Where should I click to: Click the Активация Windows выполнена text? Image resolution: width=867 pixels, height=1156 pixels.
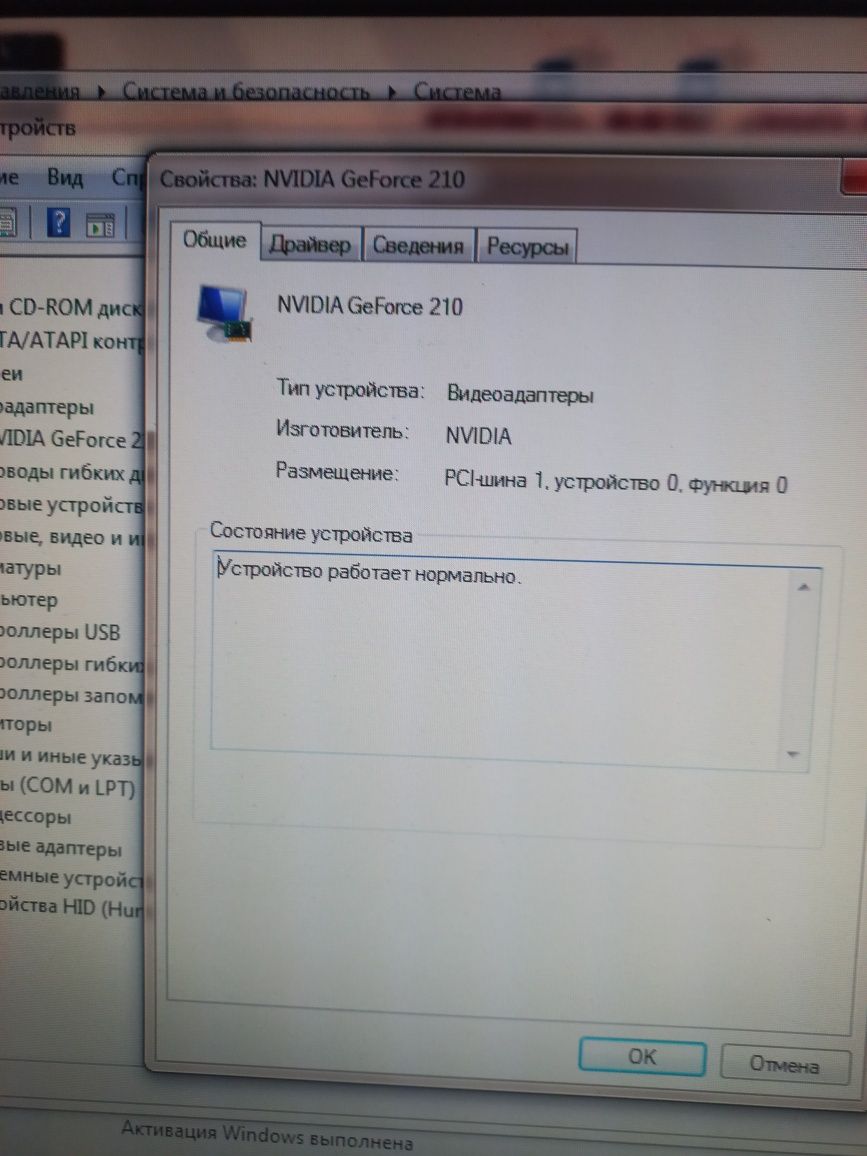point(267,1135)
